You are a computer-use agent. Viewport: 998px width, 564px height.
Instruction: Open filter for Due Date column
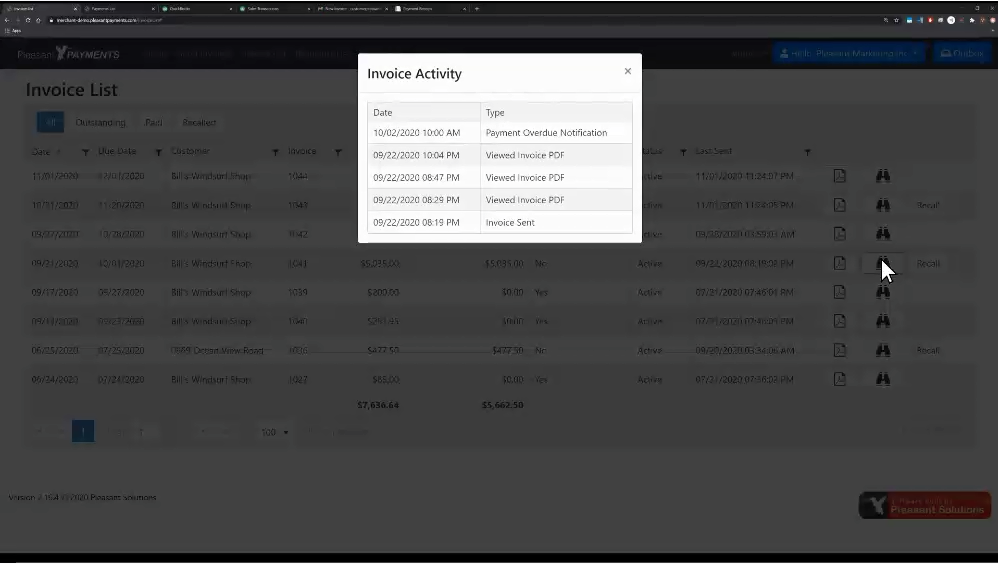pyautogui.click(x=158, y=152)
